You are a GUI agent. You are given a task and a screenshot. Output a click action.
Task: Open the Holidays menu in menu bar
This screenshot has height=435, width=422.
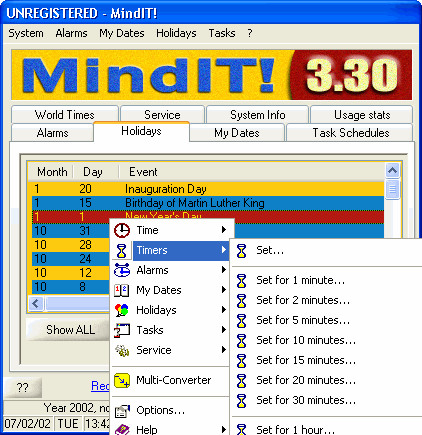pos(176,33)
